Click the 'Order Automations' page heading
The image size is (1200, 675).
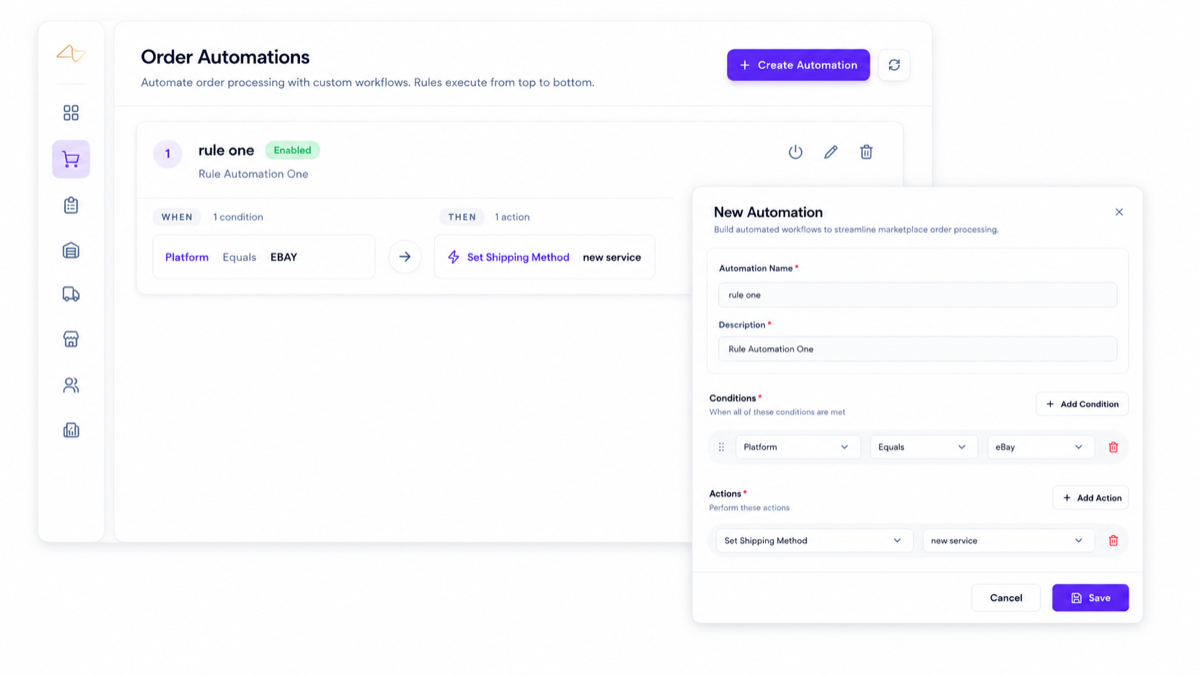click(x=225, y=57)
